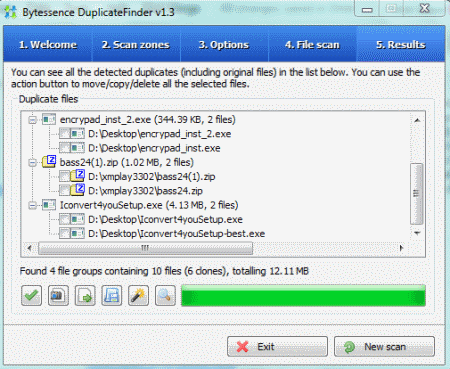450x369 pixels.
Task: Check D:\Desktop\encrypad_inst.exe file checkbox
Action: click(64, 148)
